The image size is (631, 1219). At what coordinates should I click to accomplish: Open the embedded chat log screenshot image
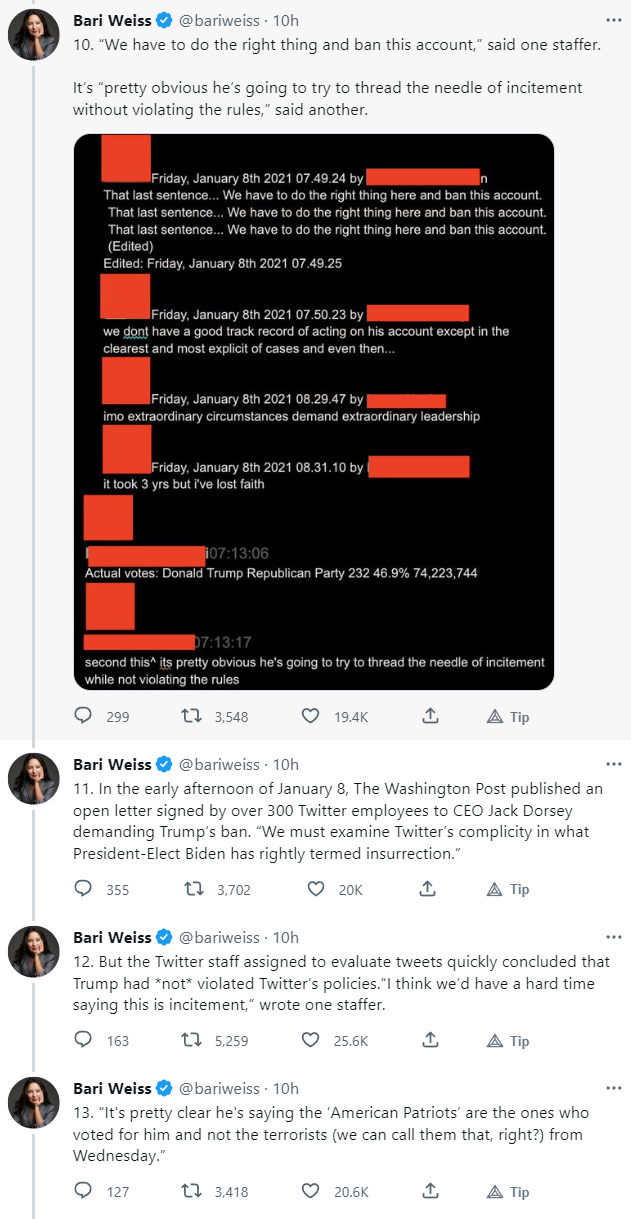click(x=314, y=411)
